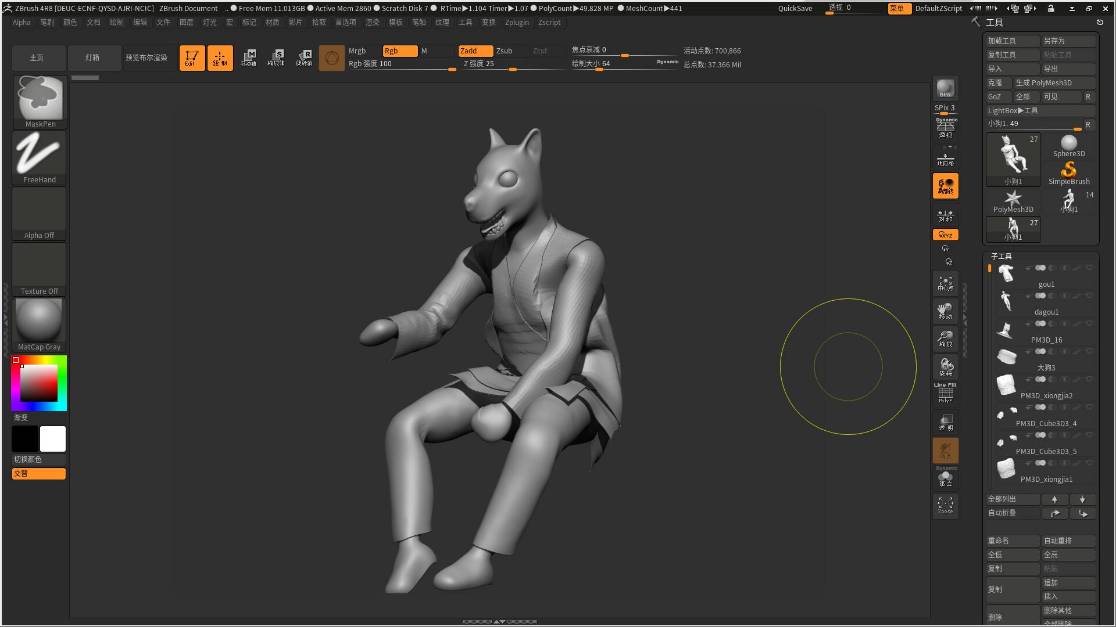Open the menu left of Zplugin
Screen dimensions: 1116x627
[488, 23]
